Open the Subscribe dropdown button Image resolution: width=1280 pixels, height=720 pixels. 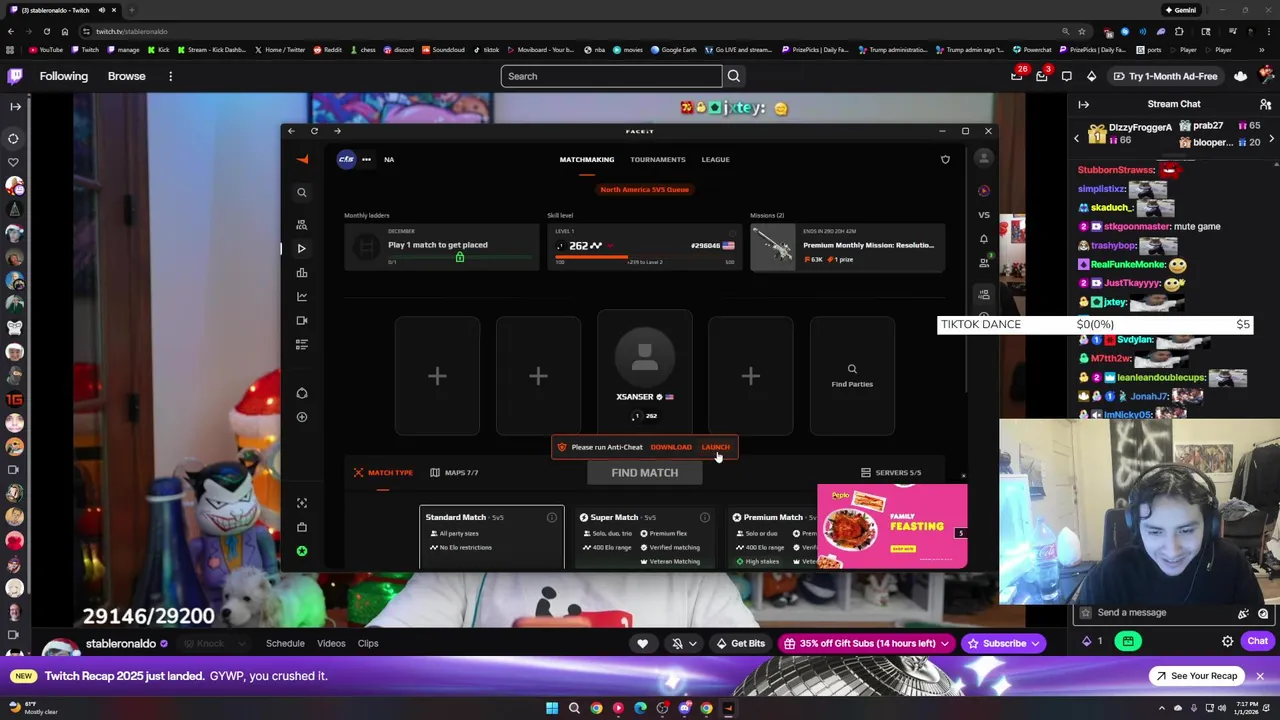pyautogui.click(x=1004, y=643)
